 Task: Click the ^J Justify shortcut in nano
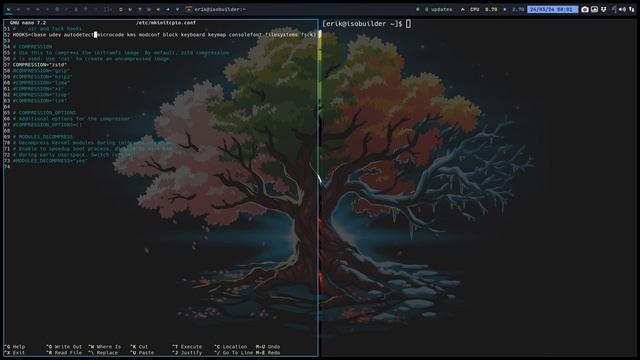(187, 353)
